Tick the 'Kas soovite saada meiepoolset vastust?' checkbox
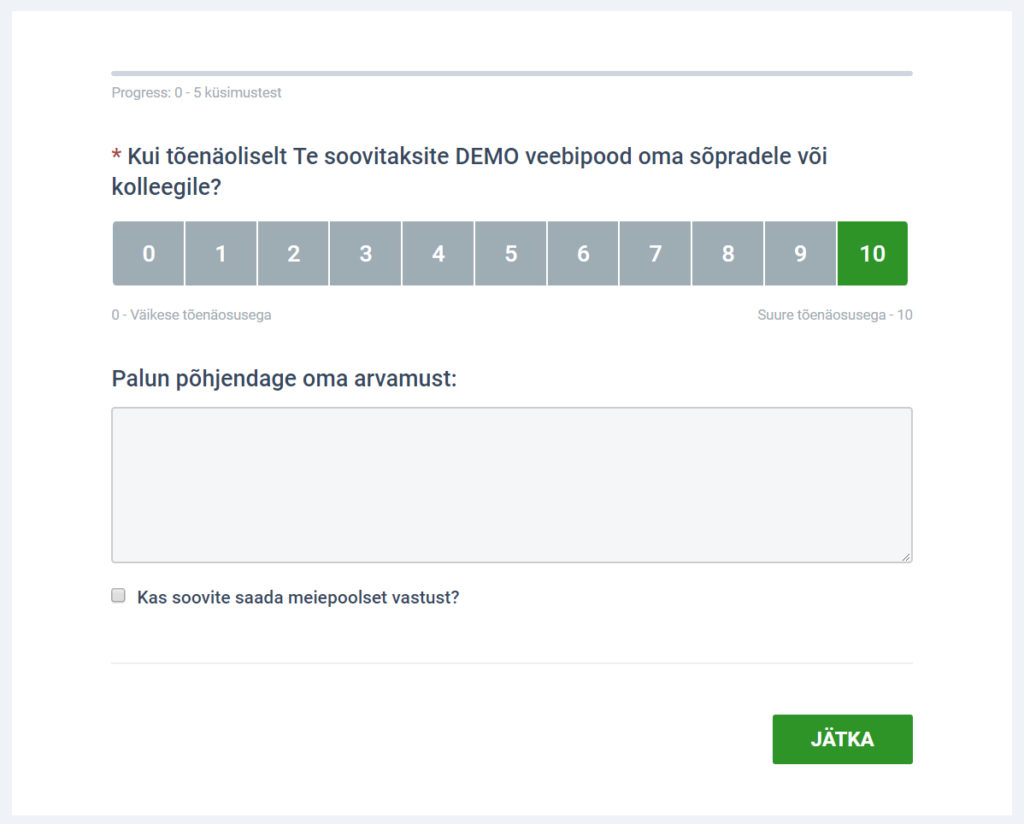1024x824 pixels. coord(118,595)
